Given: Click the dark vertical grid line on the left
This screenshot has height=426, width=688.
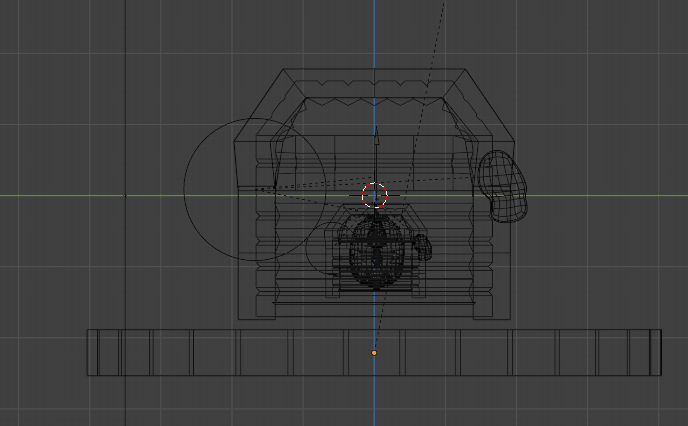Looking at the screenshot, I should click(x=124, y=100).
